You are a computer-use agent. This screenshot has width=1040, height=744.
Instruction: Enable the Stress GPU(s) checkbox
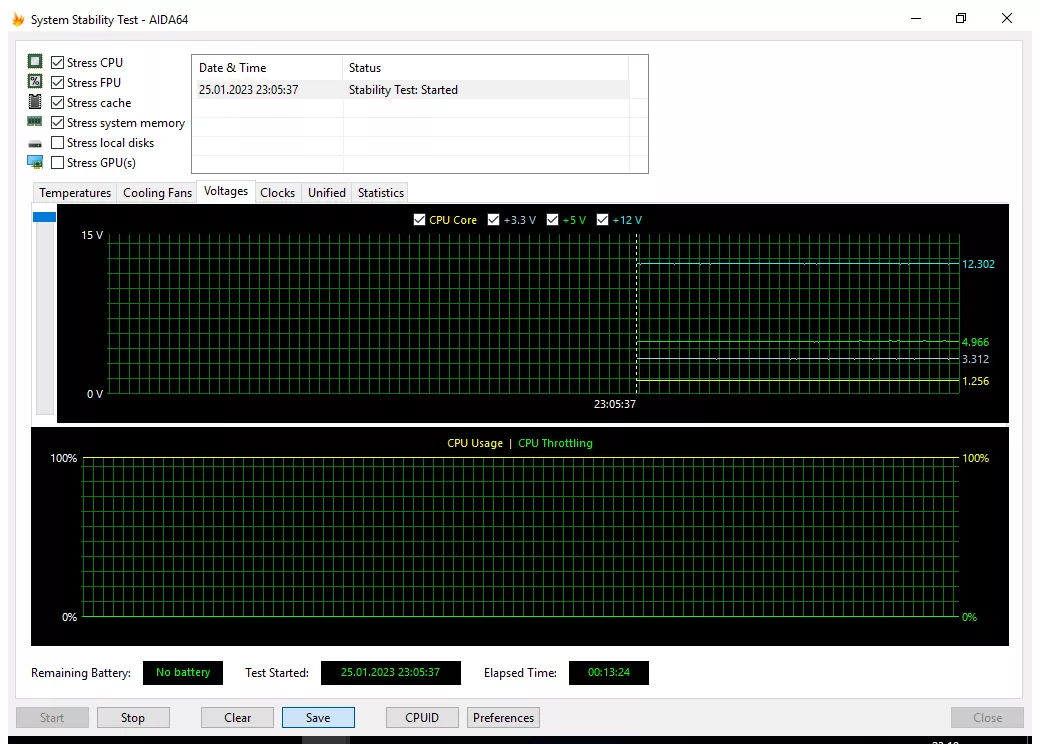pyautogui.click(x=58, y=162)
